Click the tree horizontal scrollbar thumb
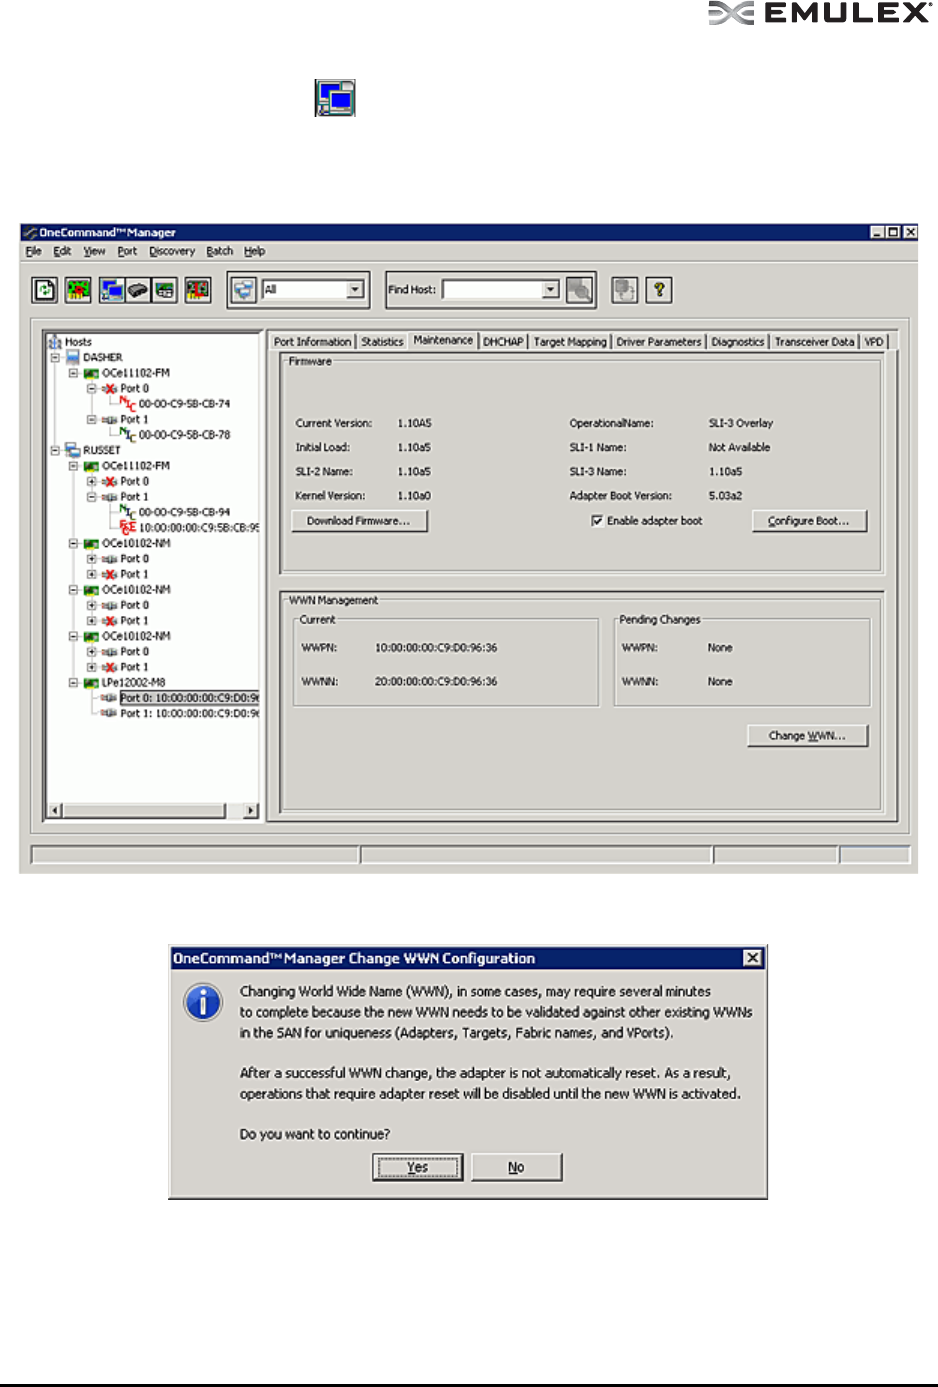The width and height of the screenshot is (938, 1387). (144, 810)
